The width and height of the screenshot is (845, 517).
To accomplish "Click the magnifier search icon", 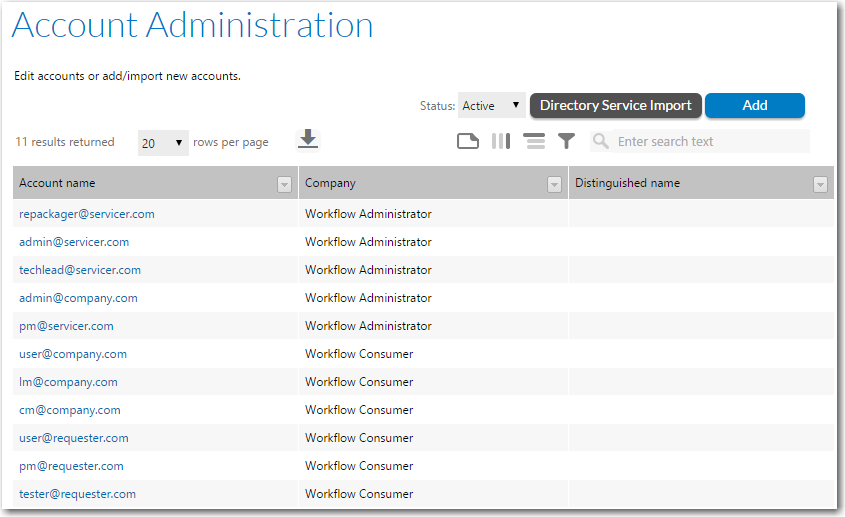I will tap(601, 141).
